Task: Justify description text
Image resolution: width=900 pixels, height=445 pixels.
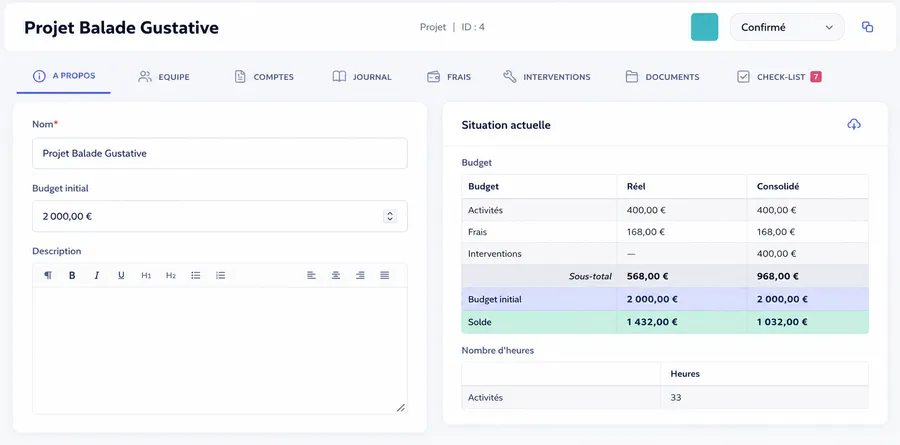Action: pyautogui.click(x=385, y=276)
